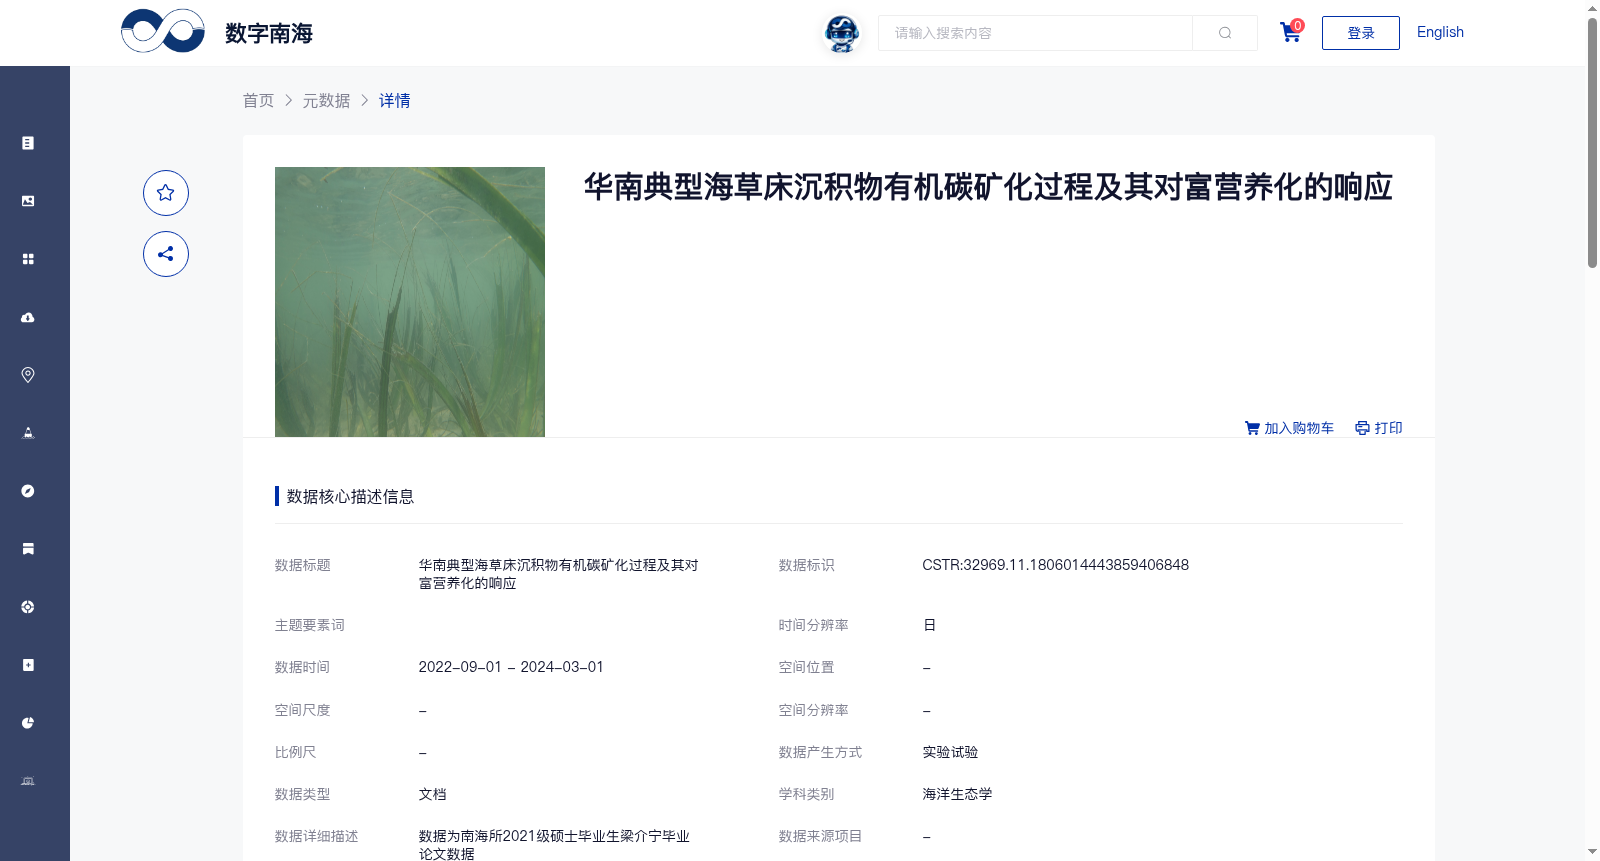Click the 海洋生态学 value
This screenshot has width=1600, height=861.
click(957, 794)
